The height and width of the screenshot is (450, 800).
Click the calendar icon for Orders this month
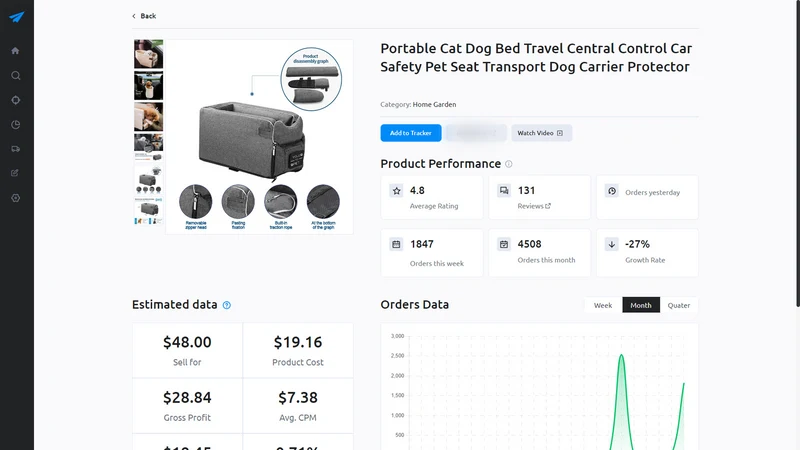point(504,244)
